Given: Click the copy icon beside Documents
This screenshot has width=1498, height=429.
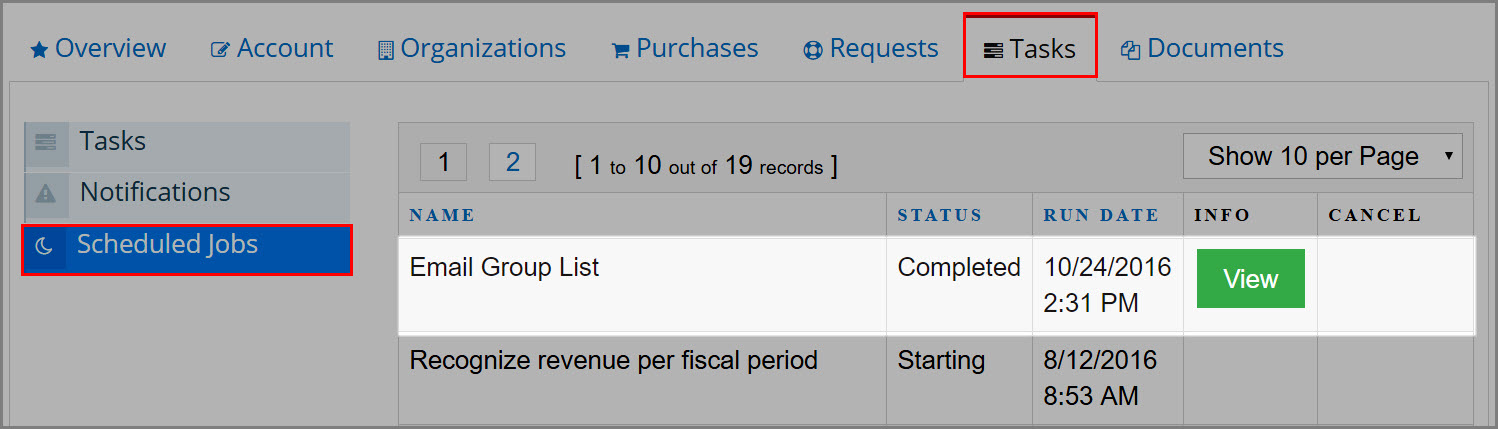Looking at the screenshot, I should pyautogui.click(x=1131, y=50).
